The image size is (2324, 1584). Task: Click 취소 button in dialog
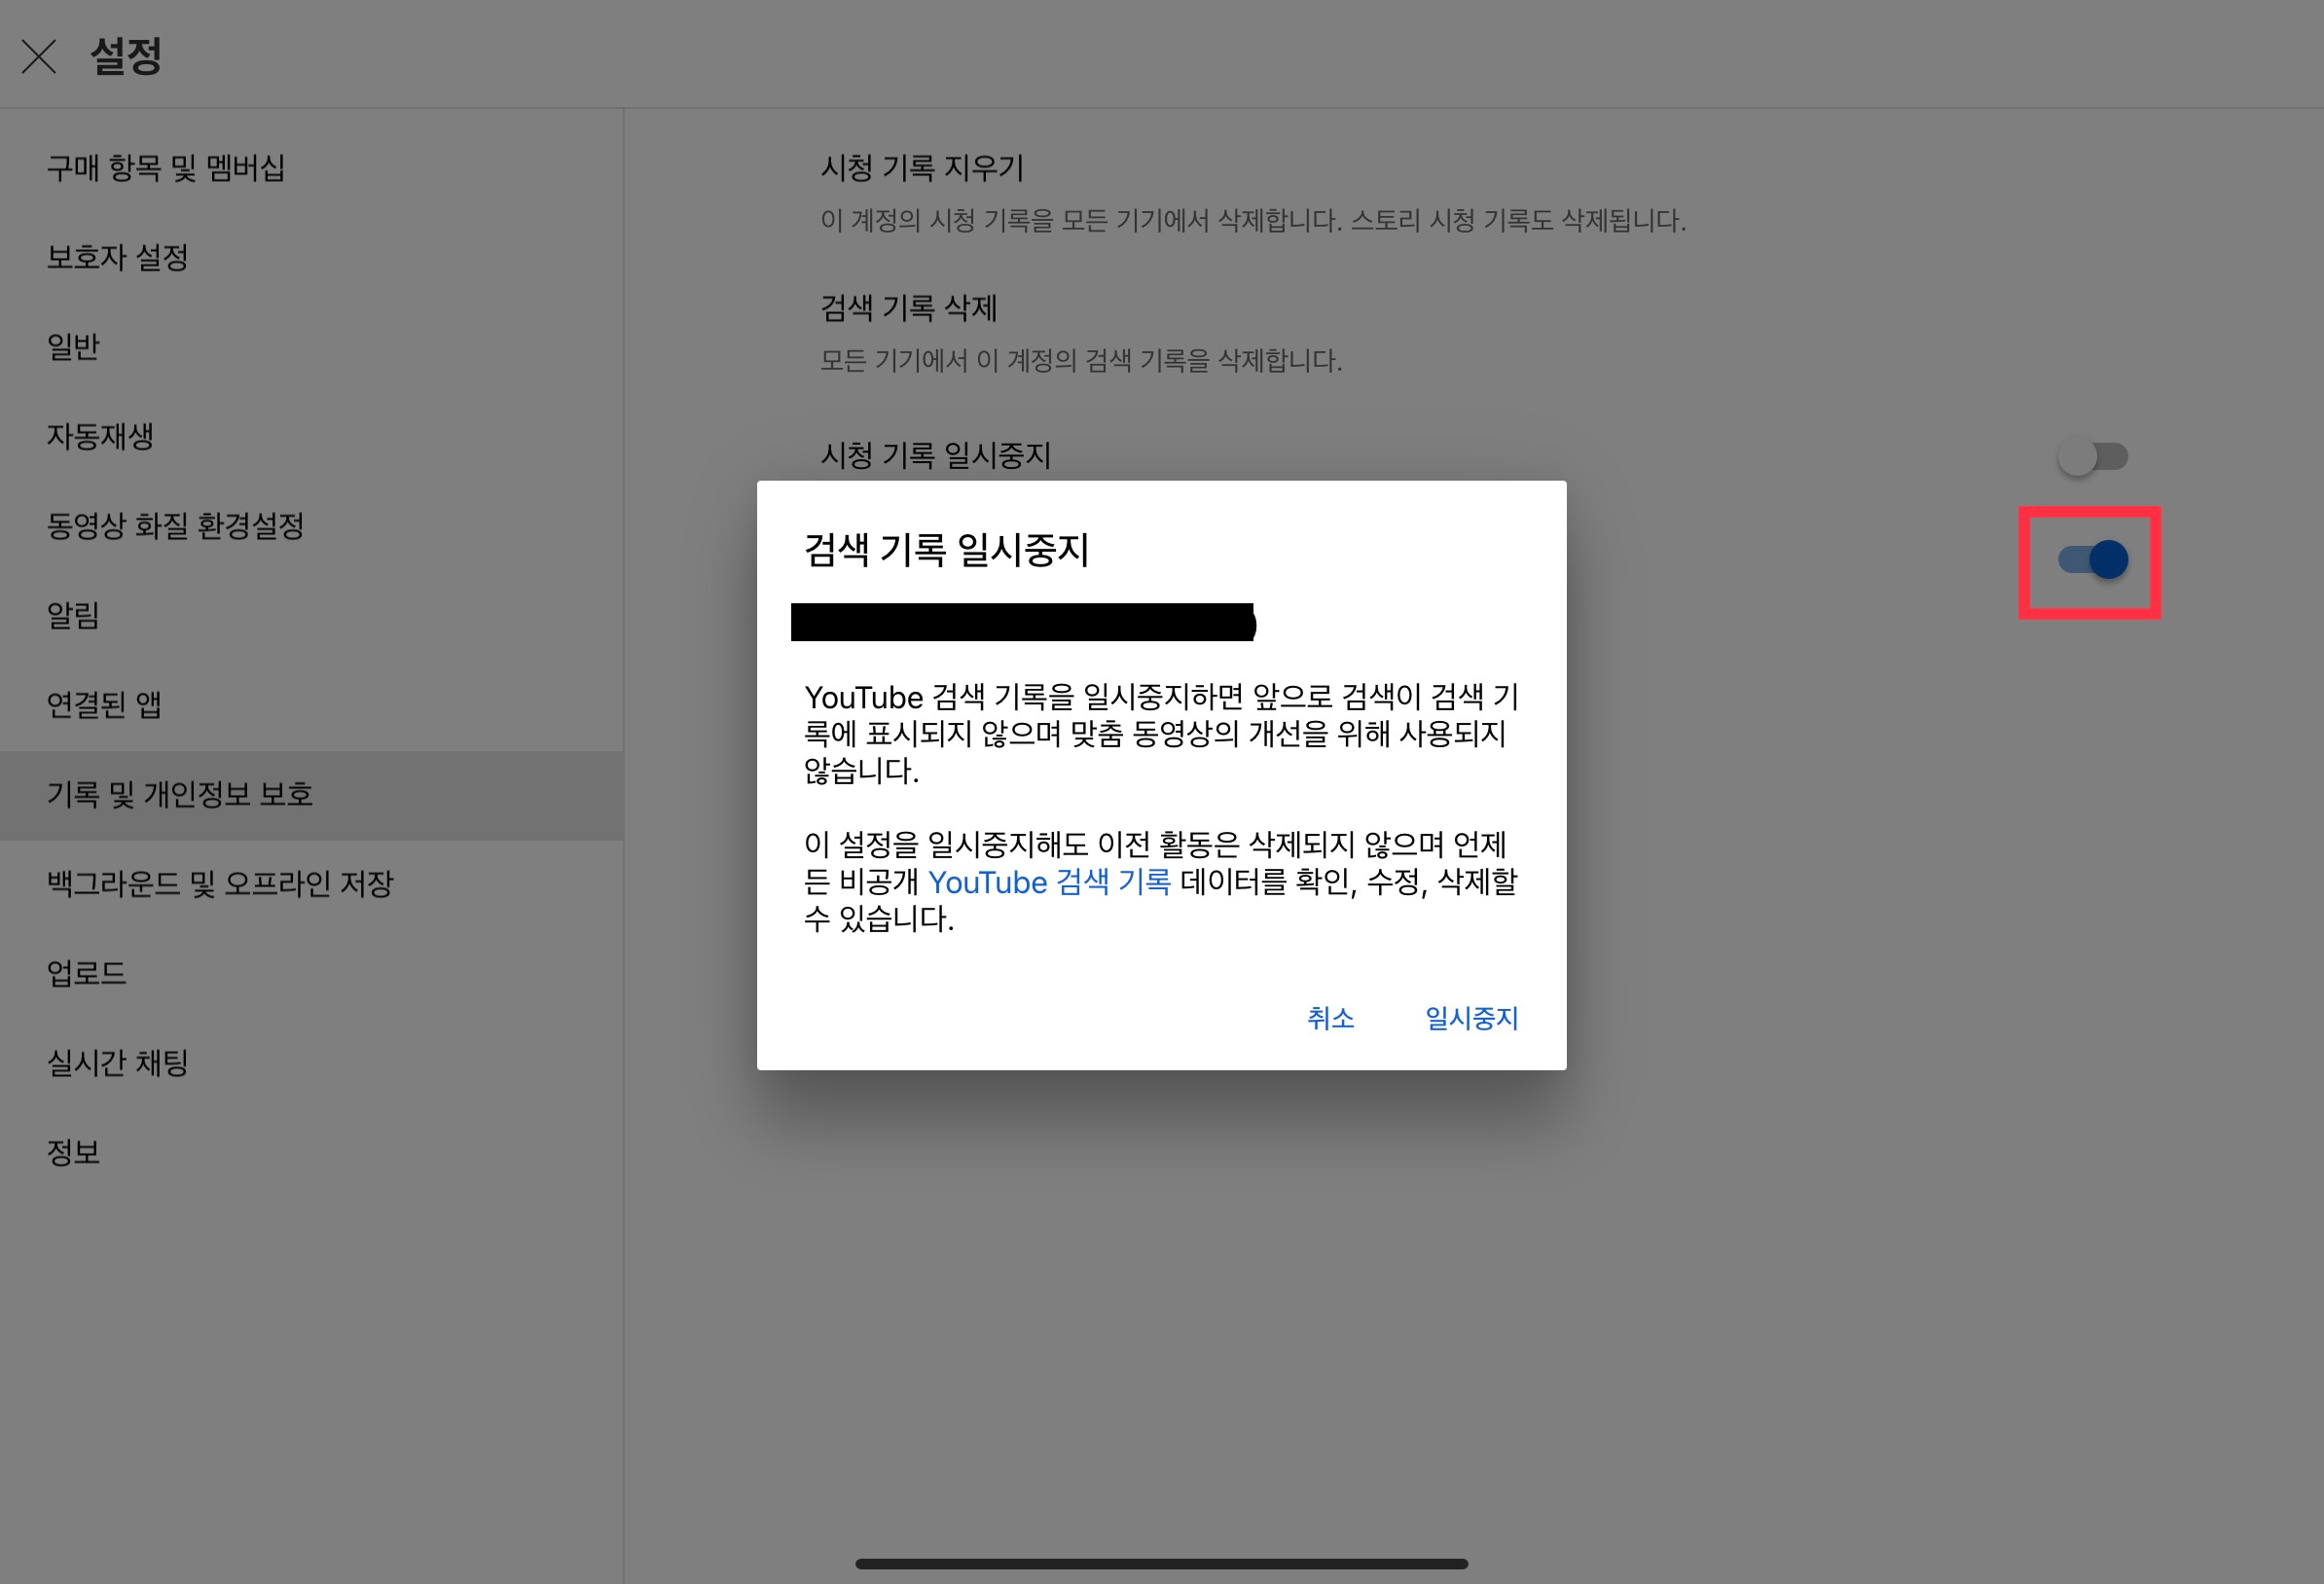[x=1330, y=1018]
